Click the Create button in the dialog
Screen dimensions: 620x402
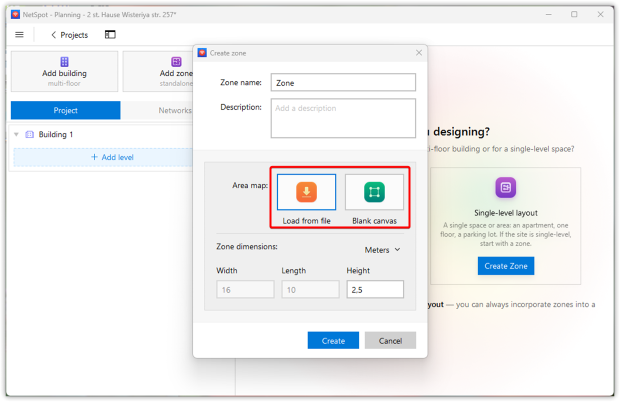pos(333,341)
